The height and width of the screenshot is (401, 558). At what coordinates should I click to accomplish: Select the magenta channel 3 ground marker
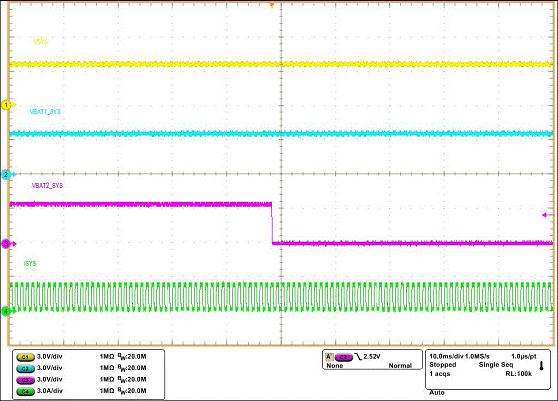[x=6, y=244]
